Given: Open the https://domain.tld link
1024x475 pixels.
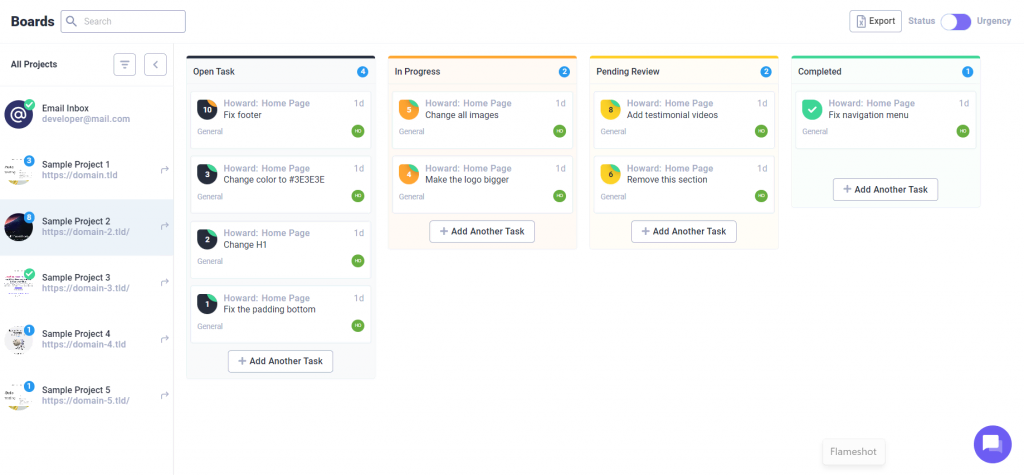Looking at the screenshot, I should pos(80,176).
